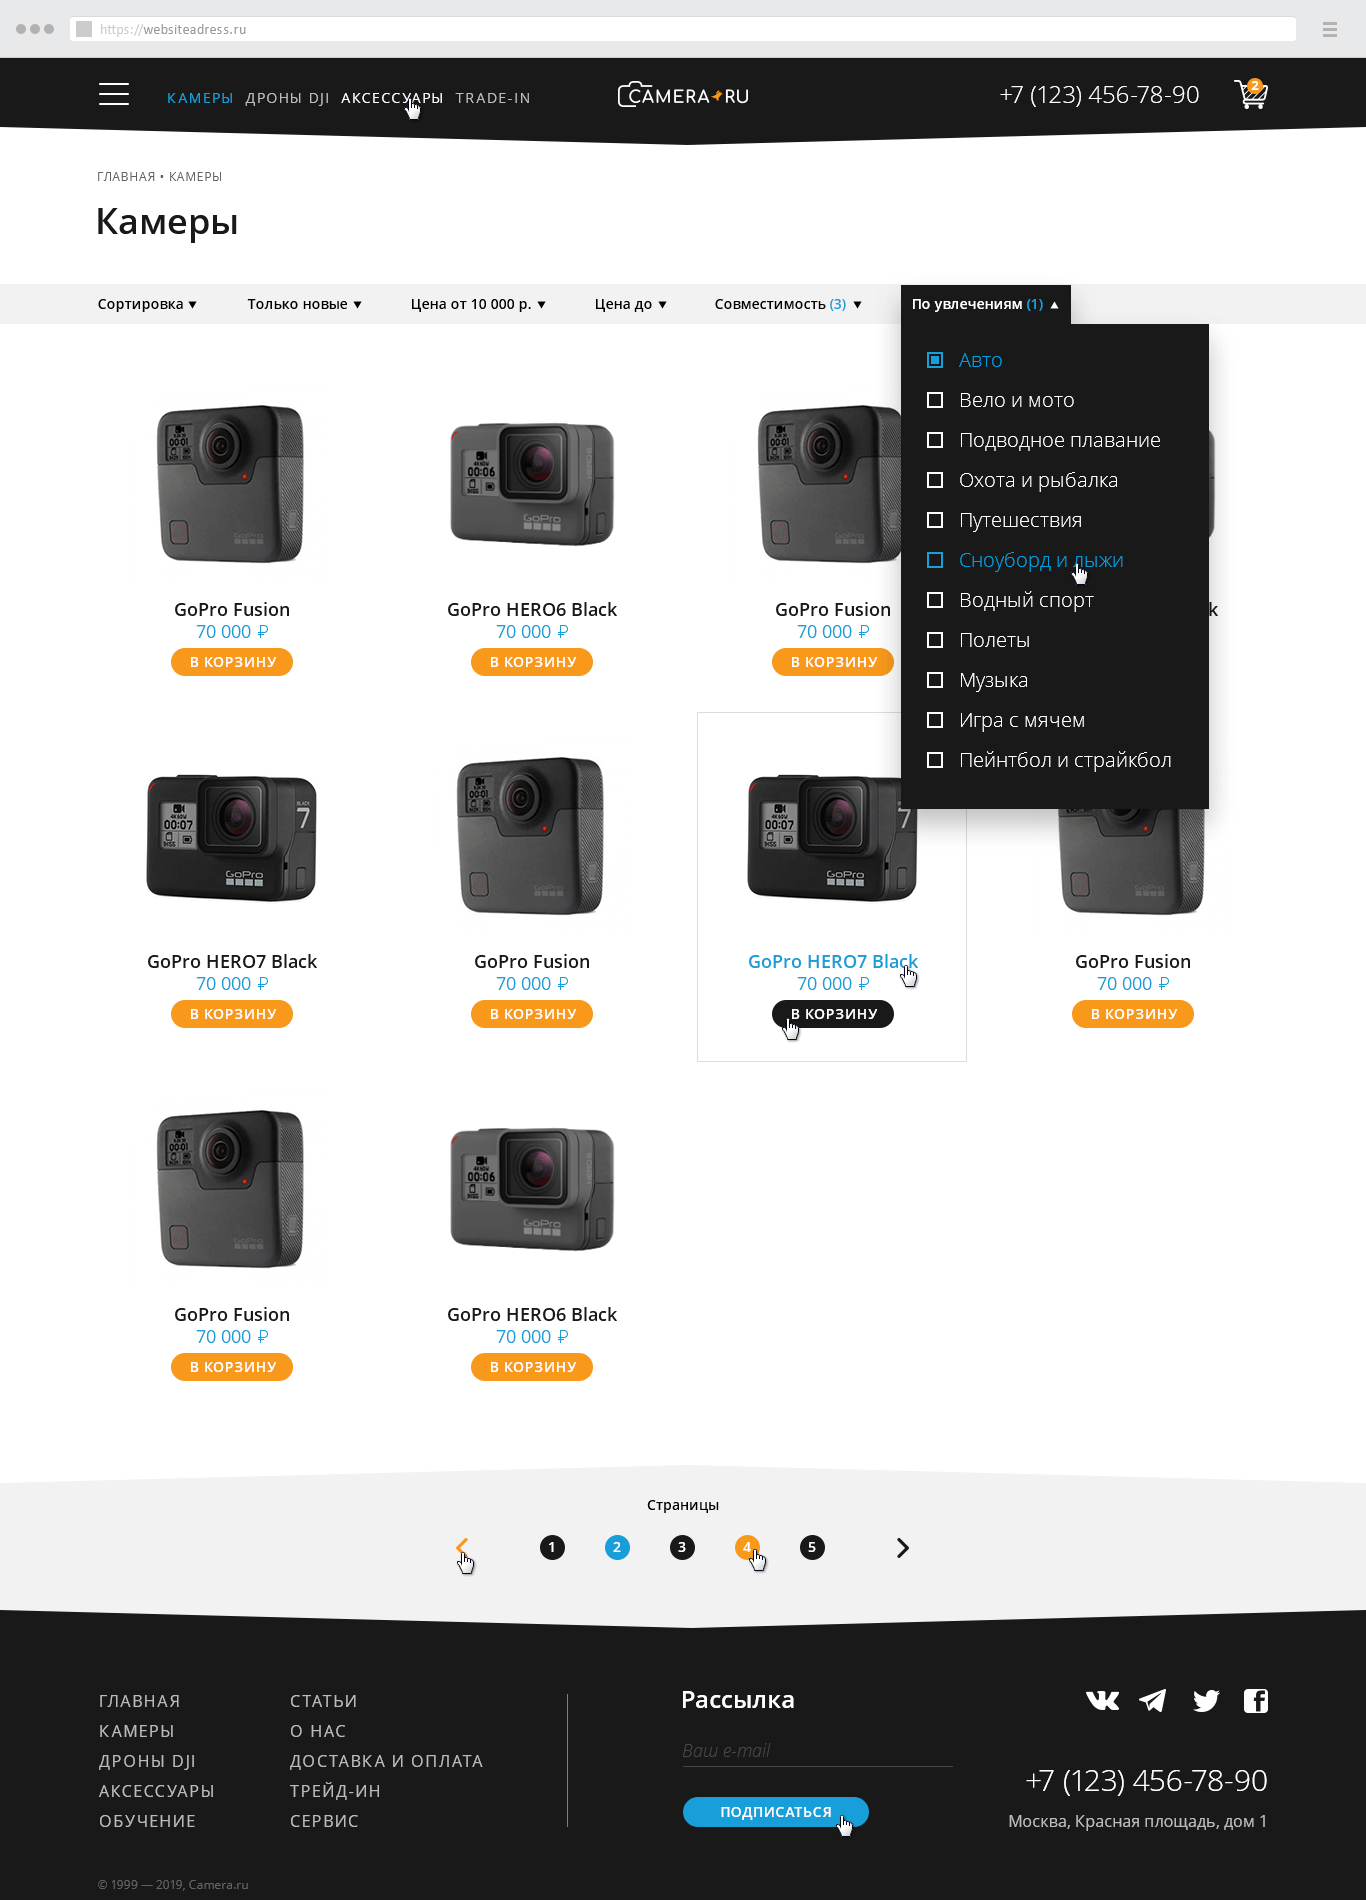Click the footer phone number
The image size is (1366, 1900).
(x=1146, y=1781)
